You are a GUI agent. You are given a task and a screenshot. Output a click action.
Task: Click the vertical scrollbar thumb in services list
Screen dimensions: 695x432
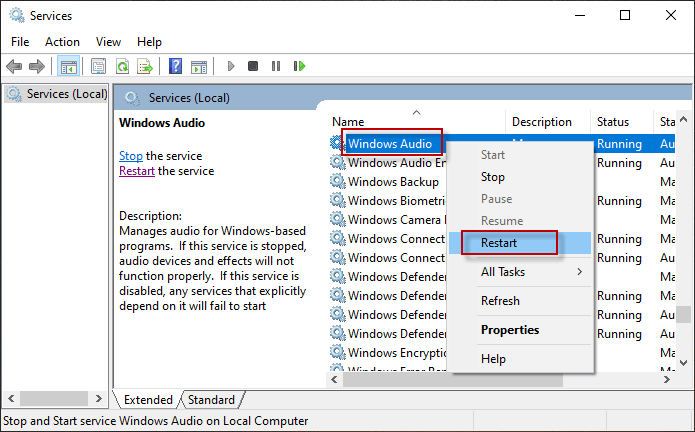pyautogui.click(x=683, y=315)
